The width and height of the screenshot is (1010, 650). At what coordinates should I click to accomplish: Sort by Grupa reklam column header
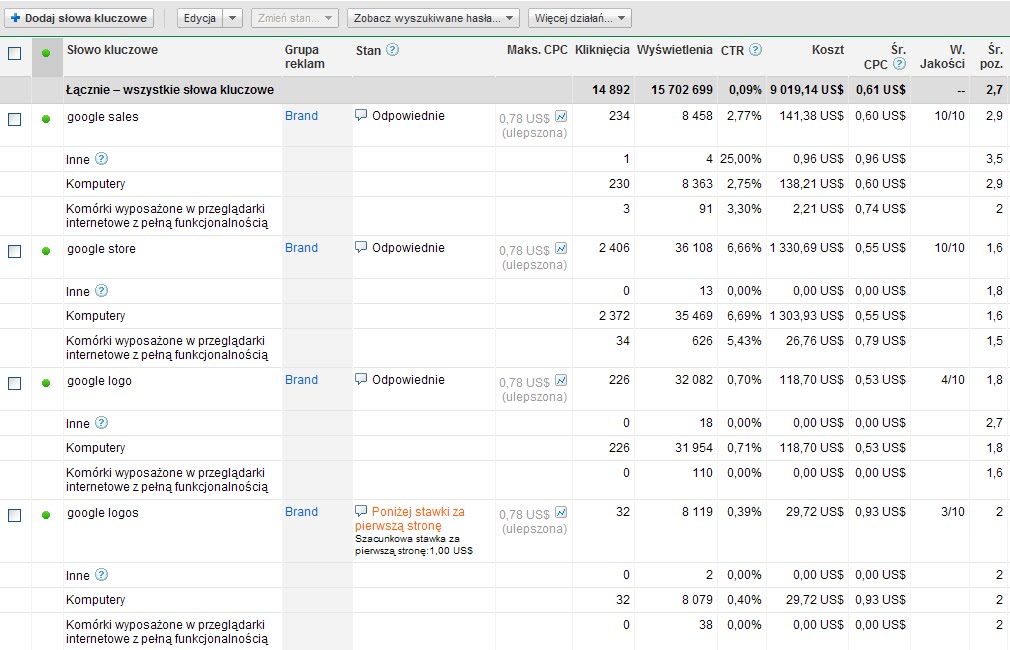(305, 57)
